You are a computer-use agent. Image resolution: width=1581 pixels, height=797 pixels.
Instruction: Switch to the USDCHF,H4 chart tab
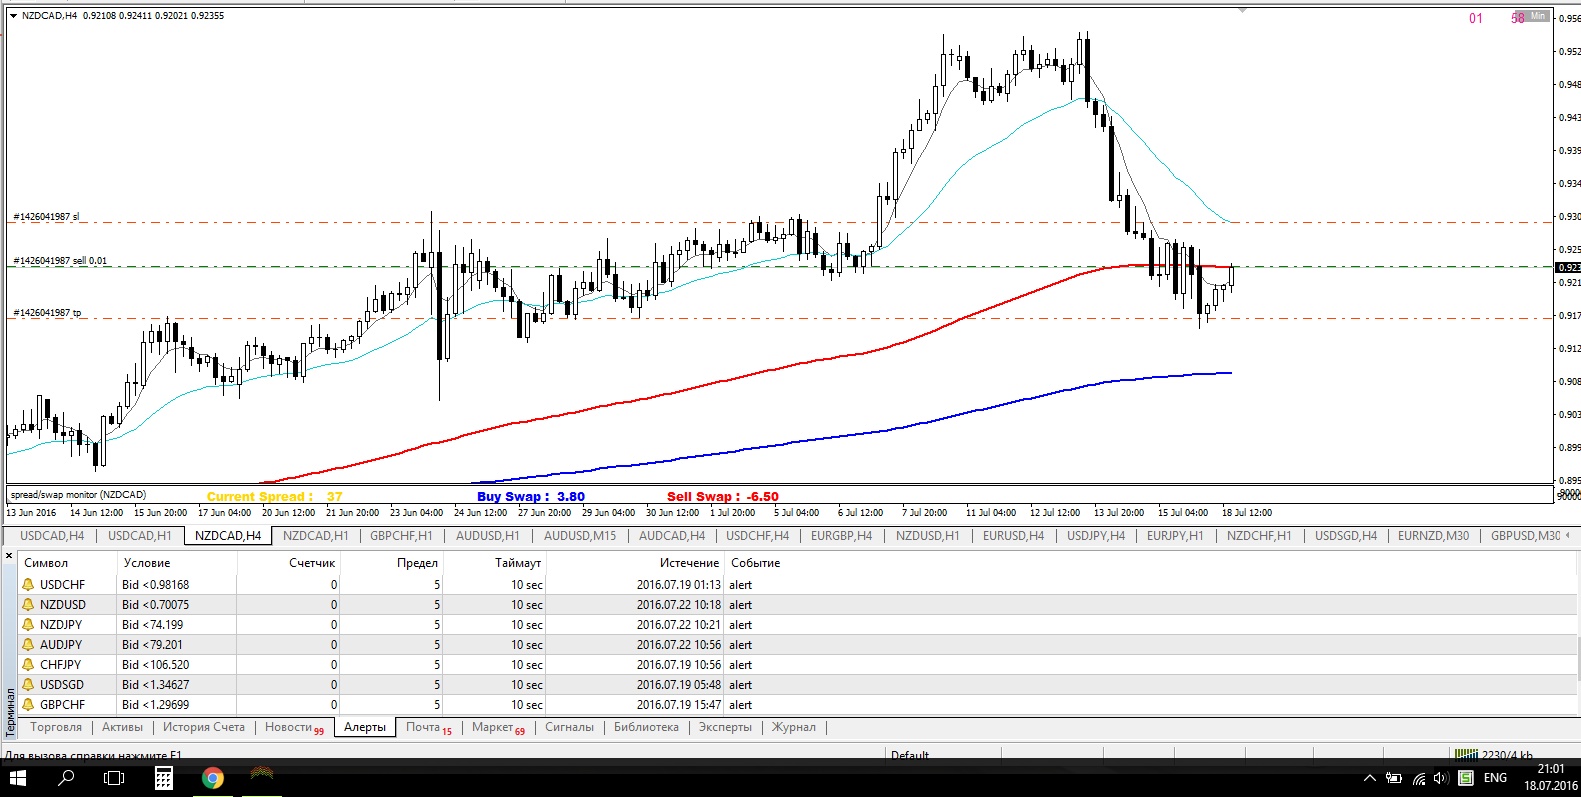pyautogui.click(x=757, y=536)
